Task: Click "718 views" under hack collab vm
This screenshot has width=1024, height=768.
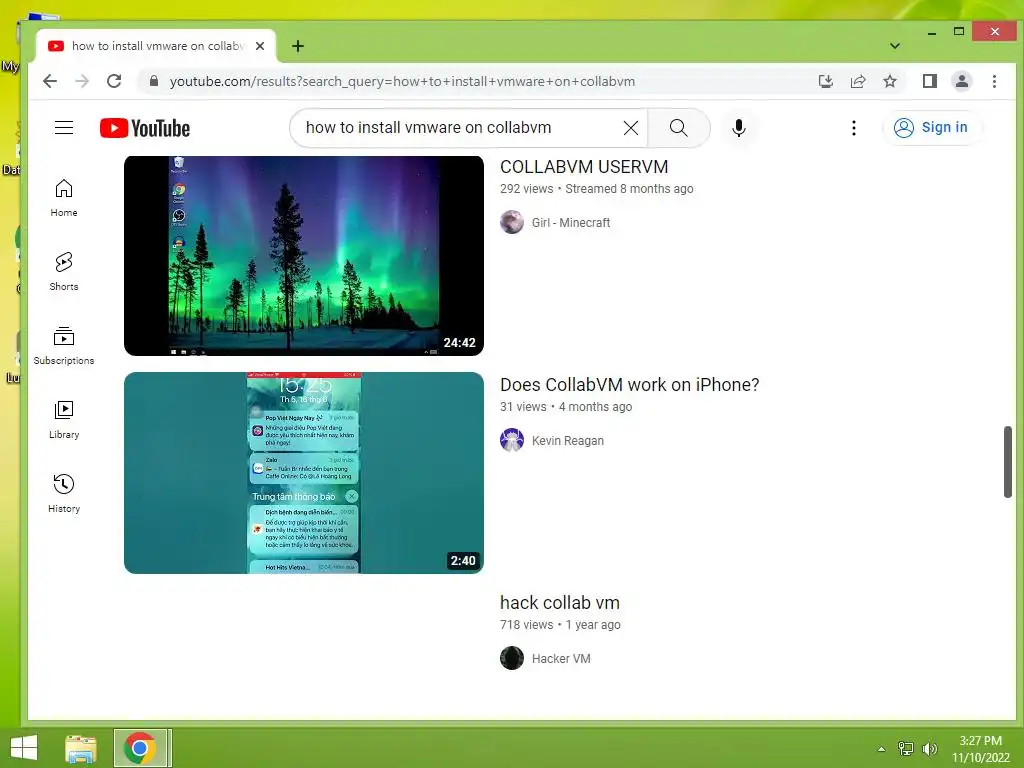Action: tap(526, 625)
